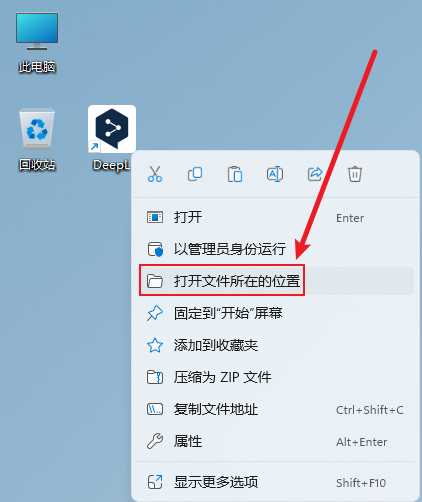Select the 此电脑 desktop icon
422x502 pixels.
tap(37, 42)
